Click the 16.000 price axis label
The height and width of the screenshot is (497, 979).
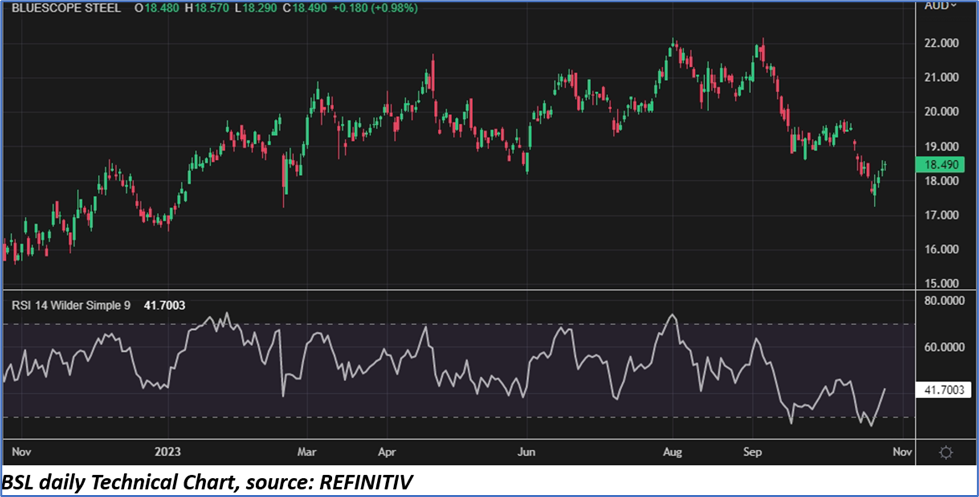pos(942,249)
